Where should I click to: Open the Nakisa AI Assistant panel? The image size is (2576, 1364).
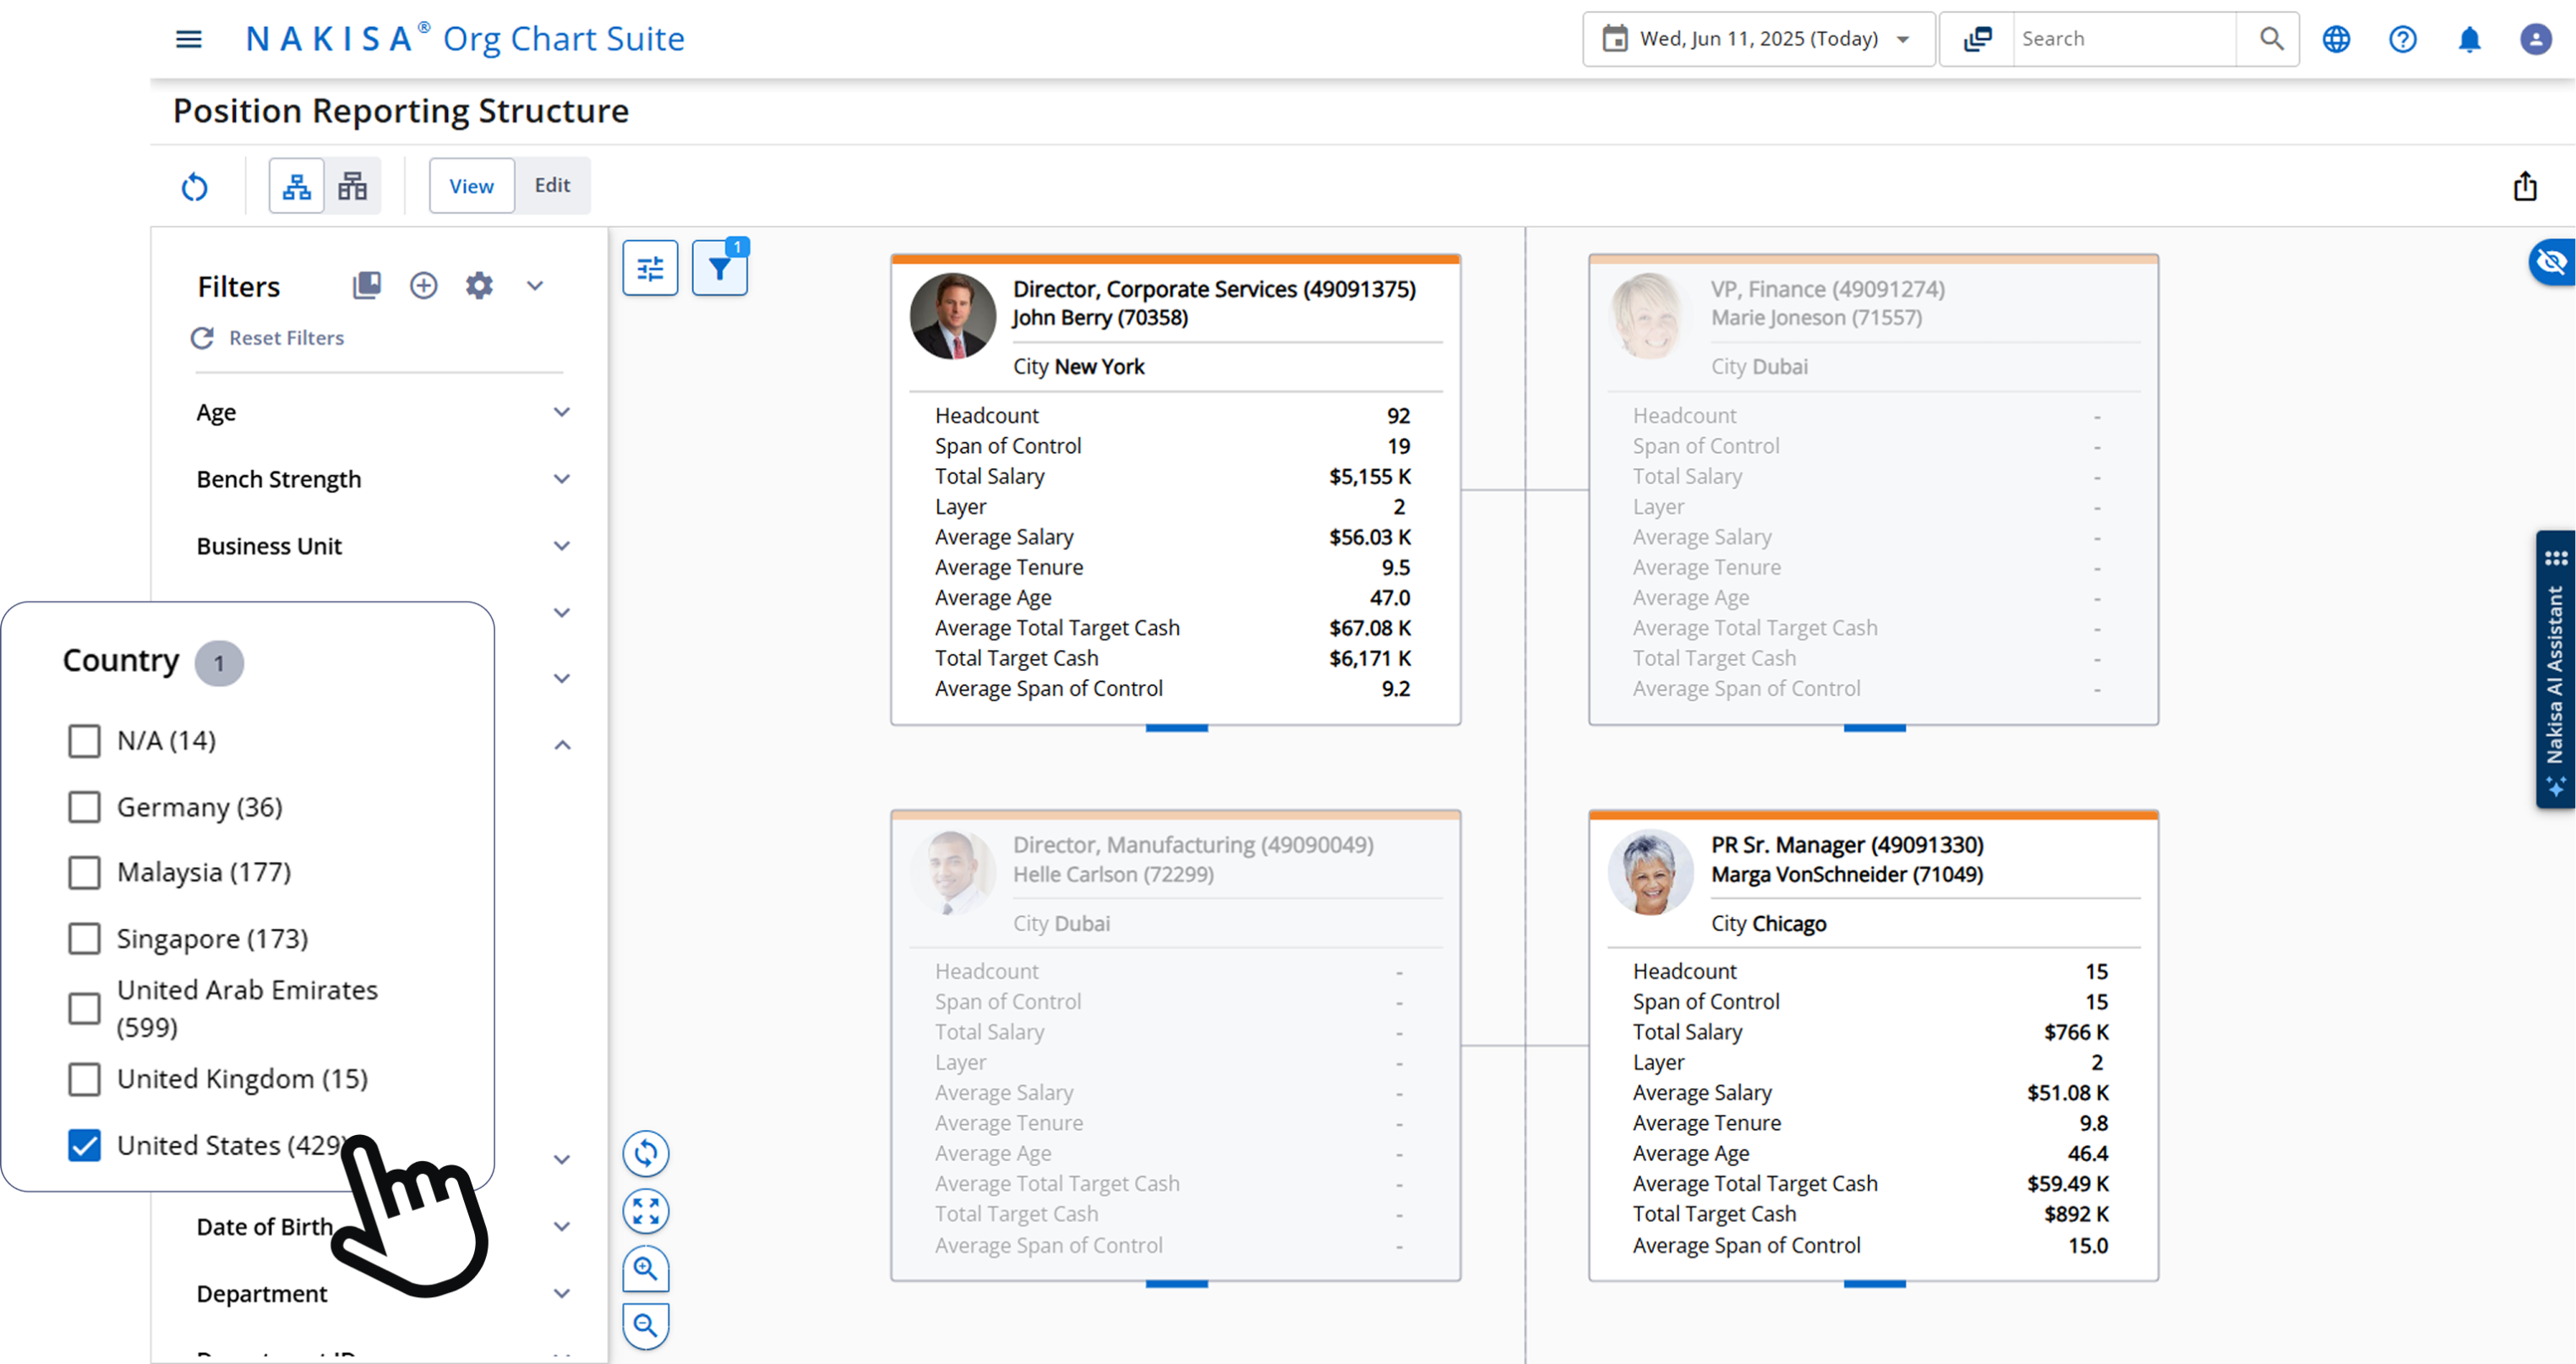tap(2555, 670)
